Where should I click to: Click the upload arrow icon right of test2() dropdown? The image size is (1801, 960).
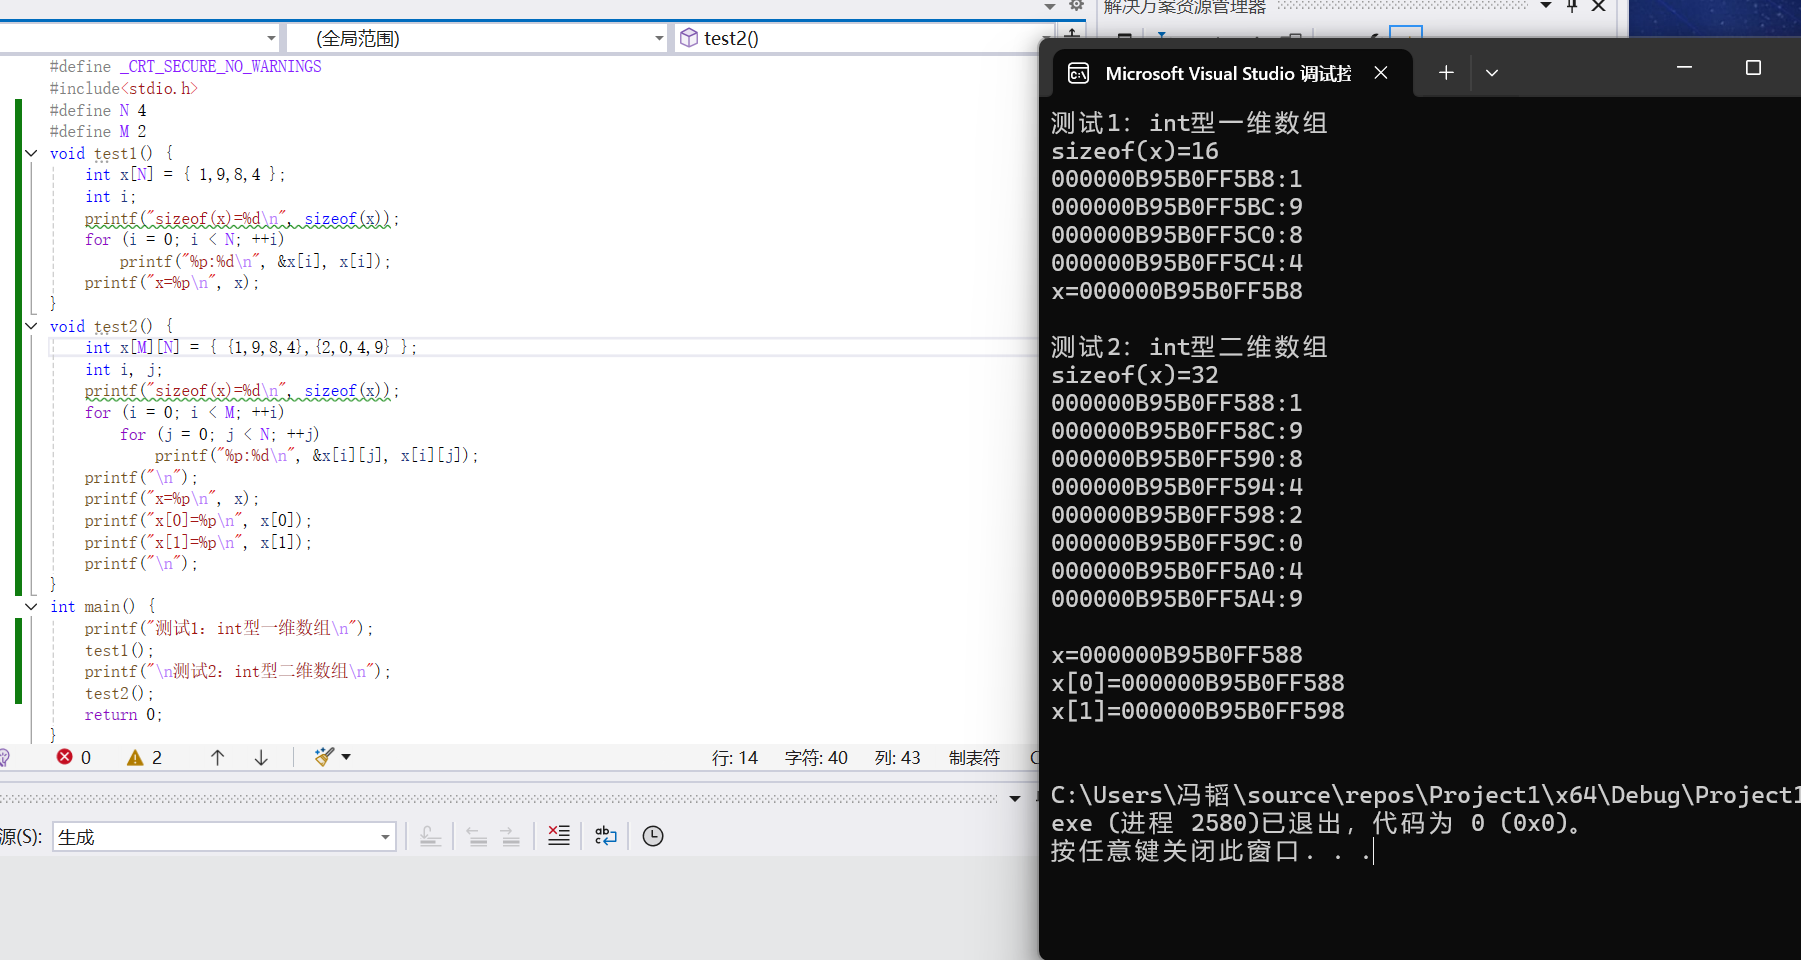pyautogui.click(x=1072, y=36)
